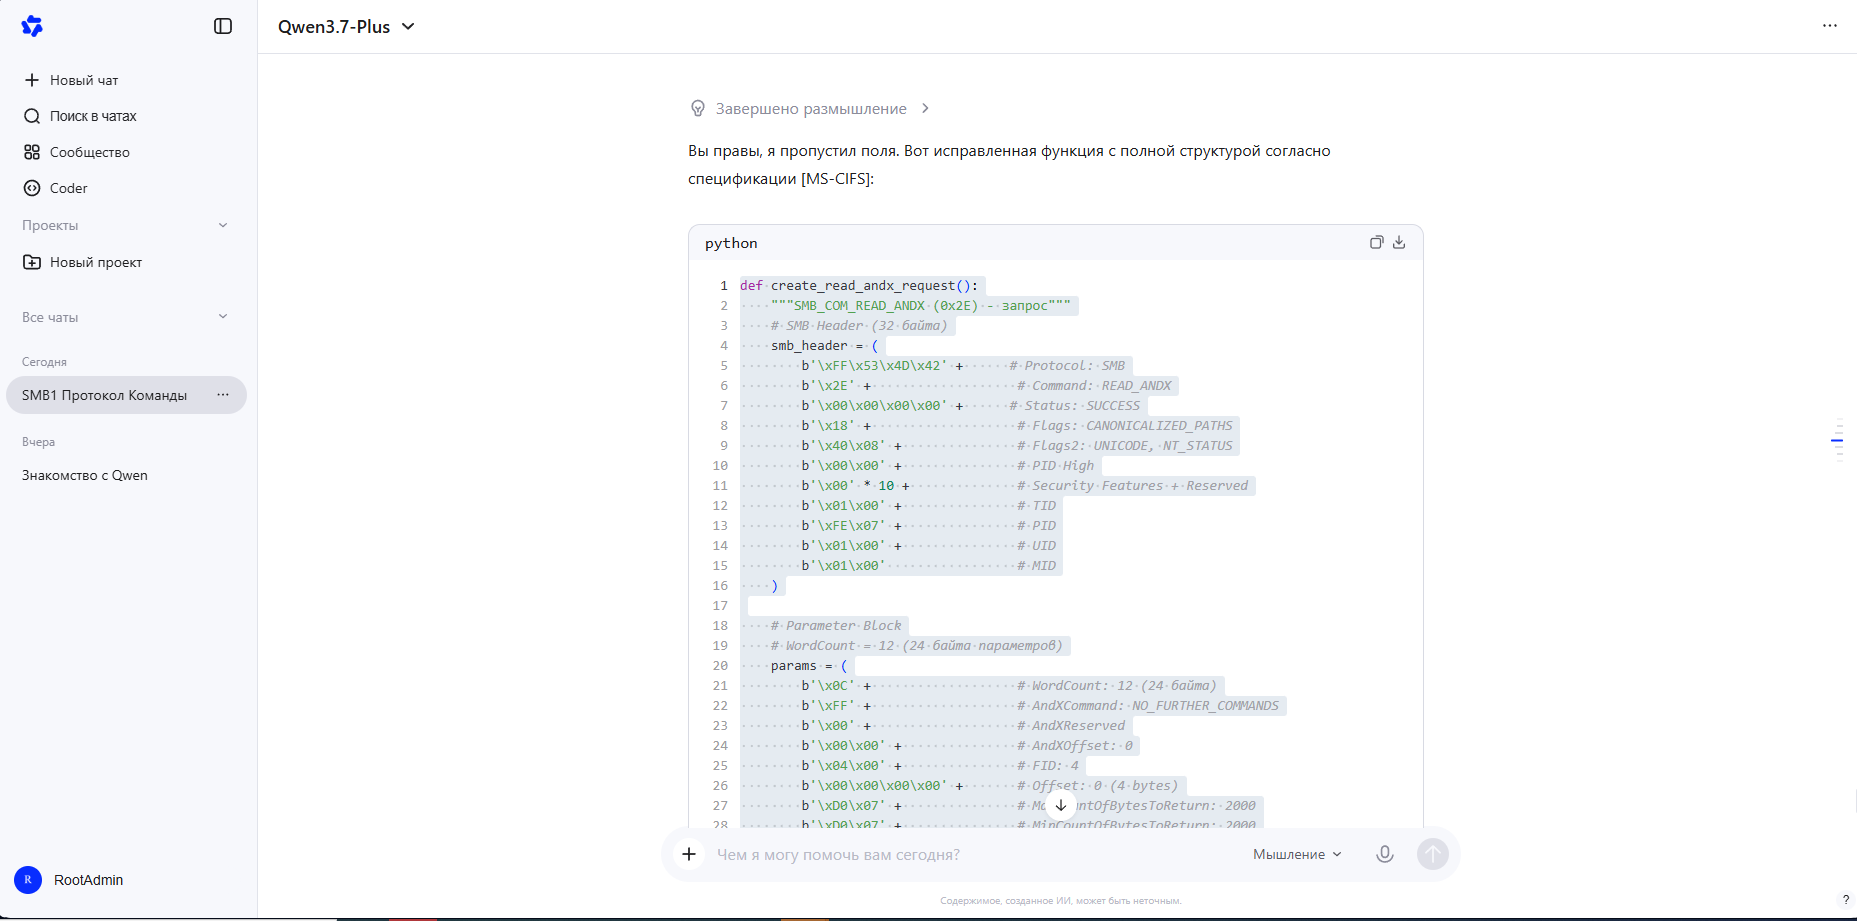Click the Новый проект folder icon
The width and height of the screenshot is (1857, 921).
coord(32,262)
